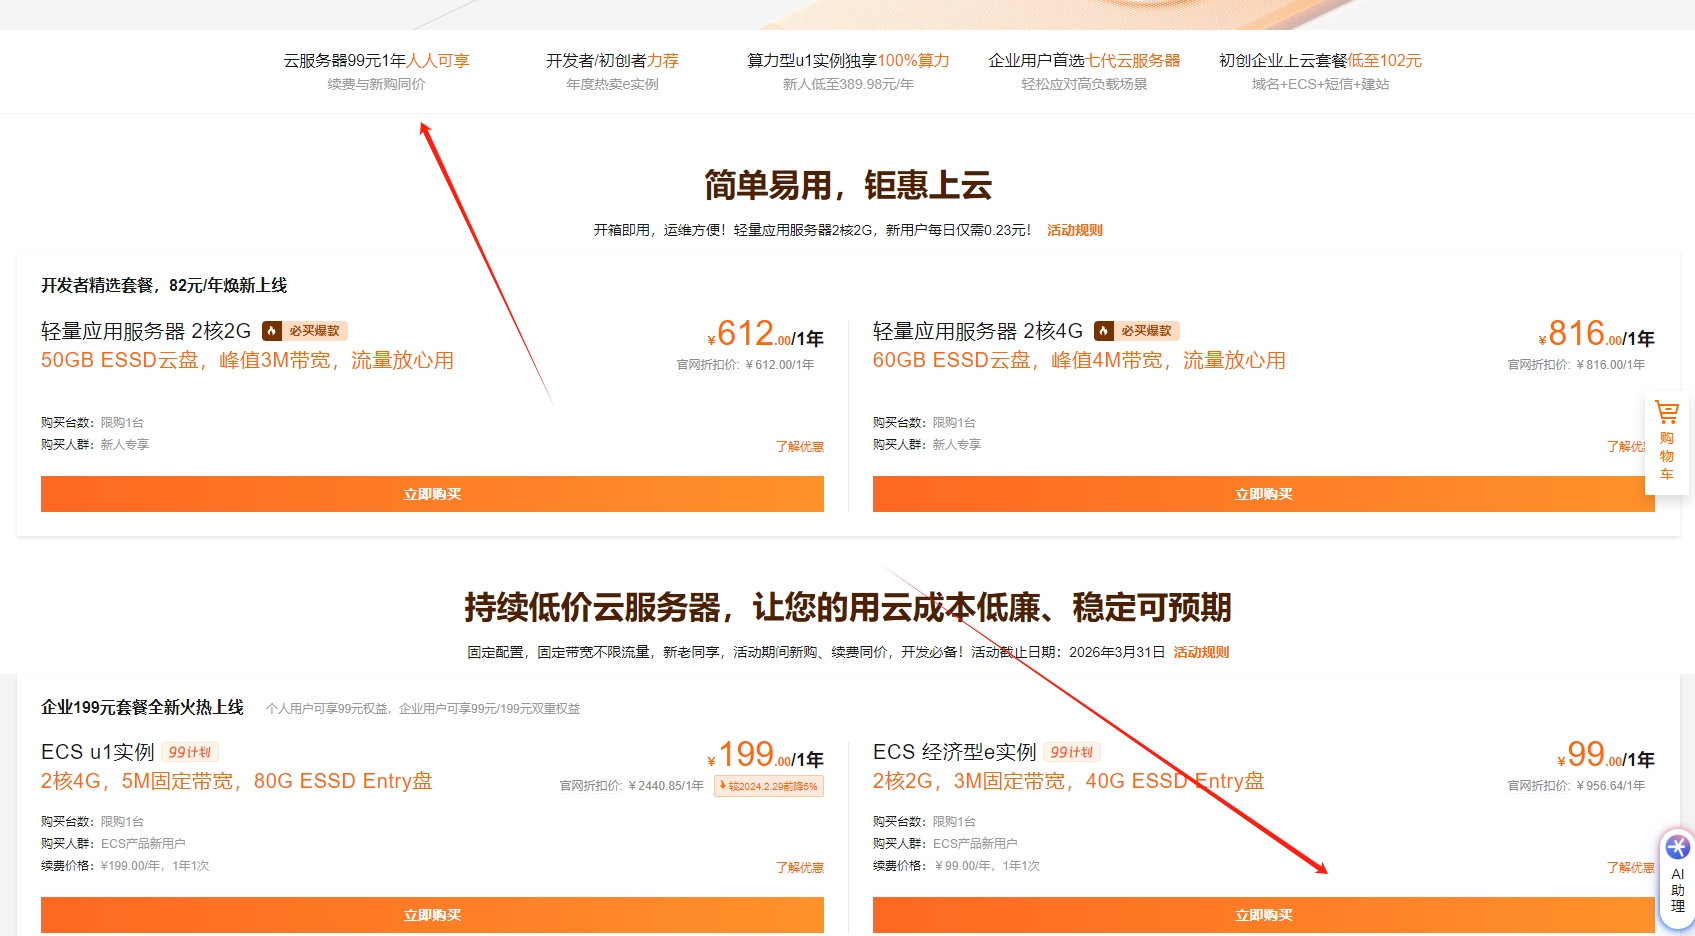Click 立即购买 for ECS 经济型e实例
The height and width of the screenshot is (936, 1695).
click(x=1263, y=914)
